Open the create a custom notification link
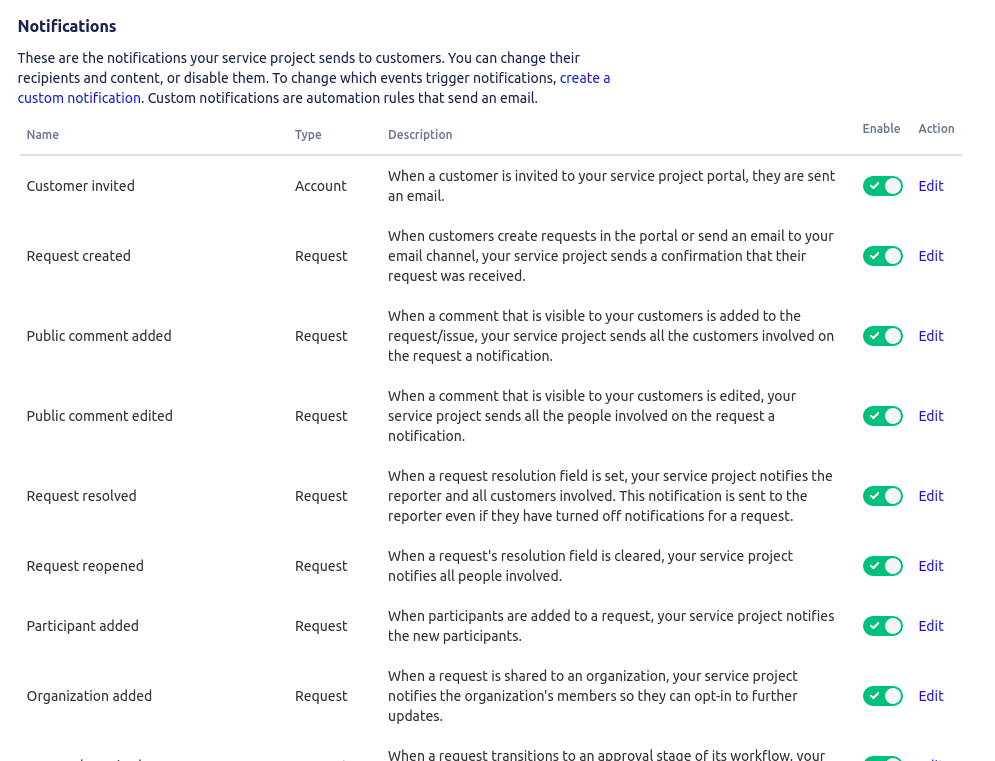The height and width of the screenshot is (761, 995). (584, 78)
